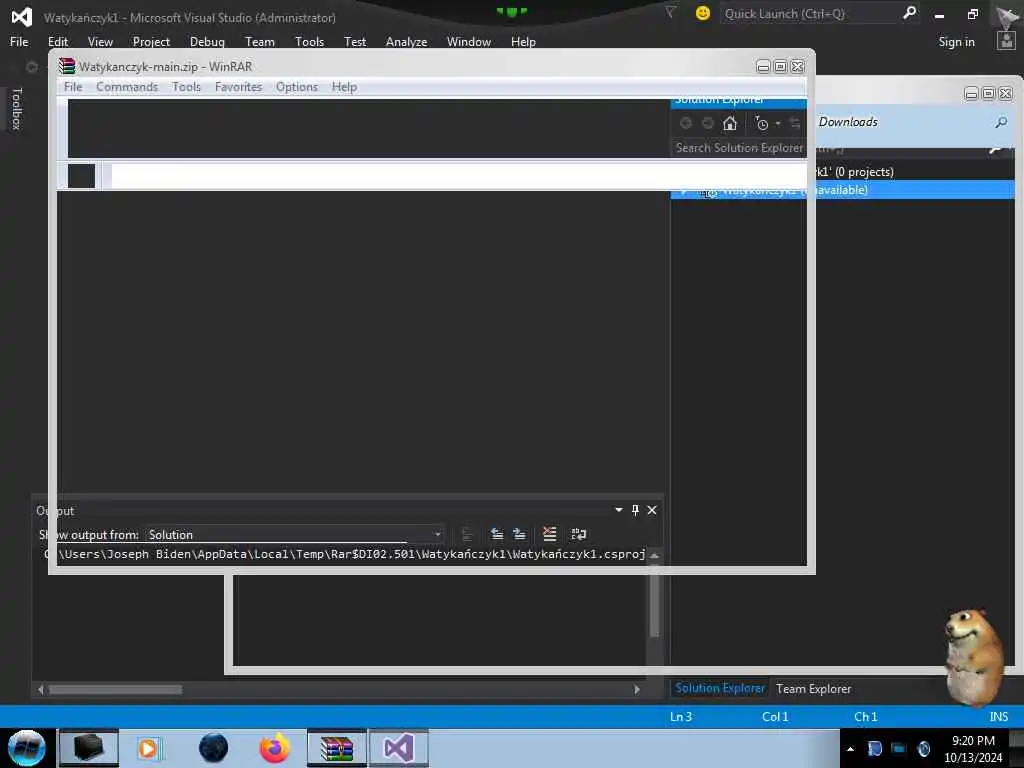
Task: Click the Go to Previous Message icon
Action: pyautogui.click(x=497, y=534)
